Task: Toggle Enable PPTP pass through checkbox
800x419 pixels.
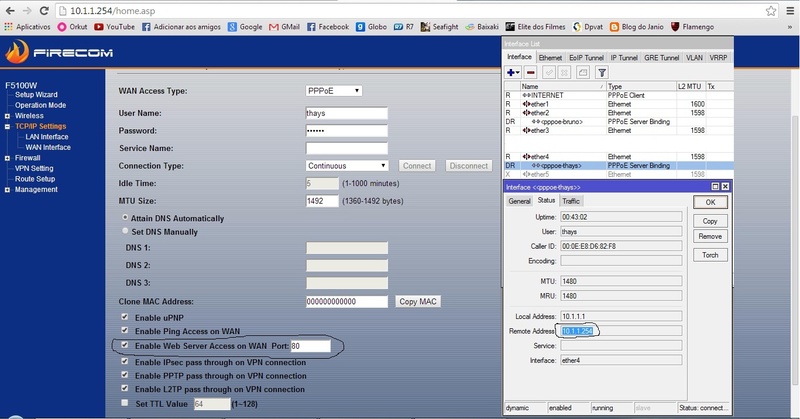Action: click(x=124, y=375)
